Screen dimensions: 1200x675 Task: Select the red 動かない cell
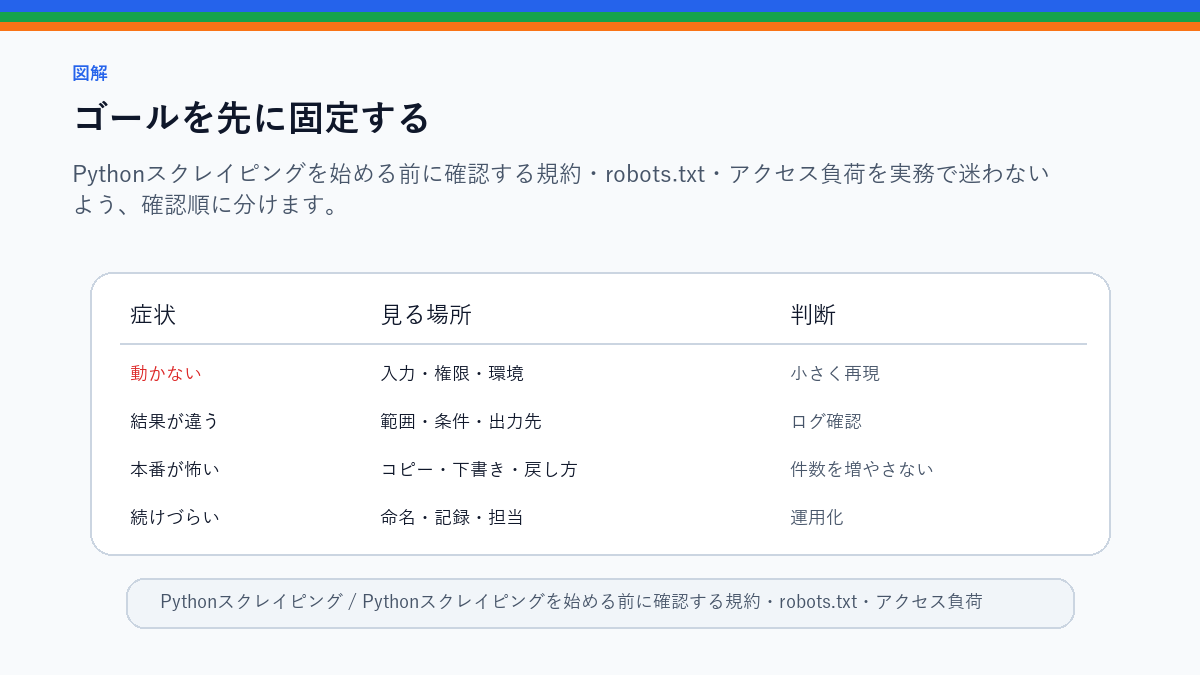click(166, 373)
